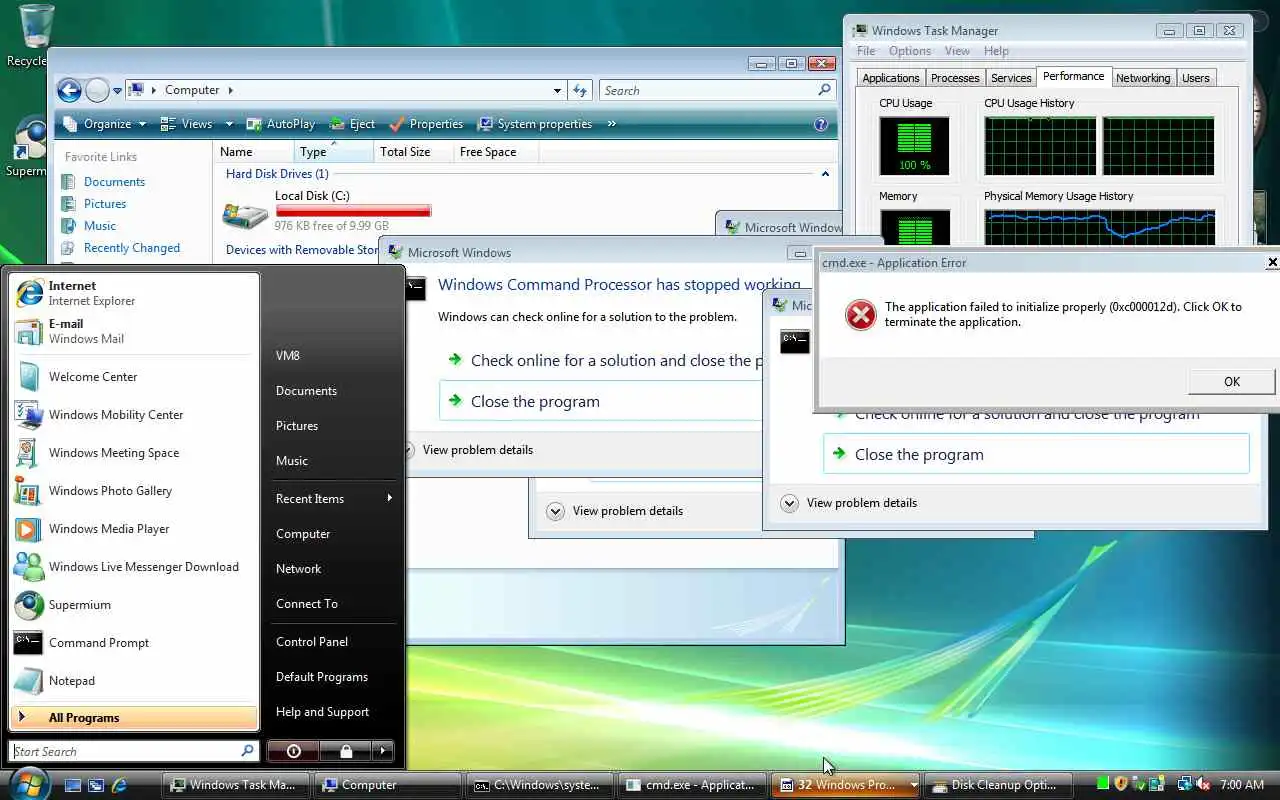Collapse the Hard Disk Drives group
Viewport: 1280px width, 800px height.
click(825, 174)
